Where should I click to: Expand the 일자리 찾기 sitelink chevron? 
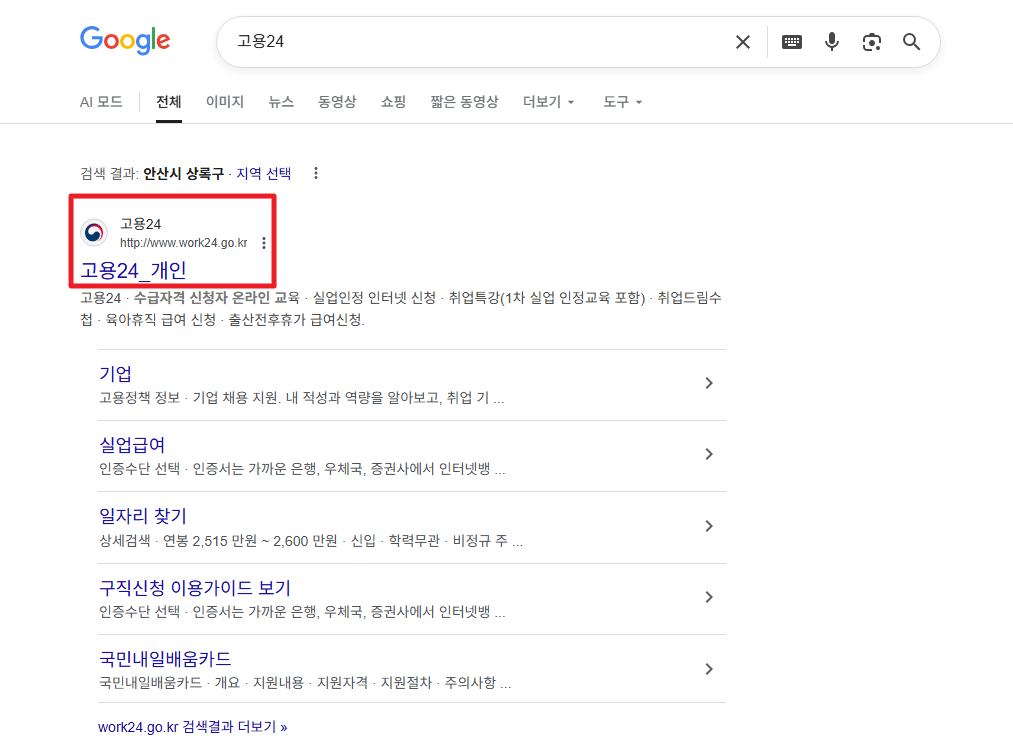709,525
